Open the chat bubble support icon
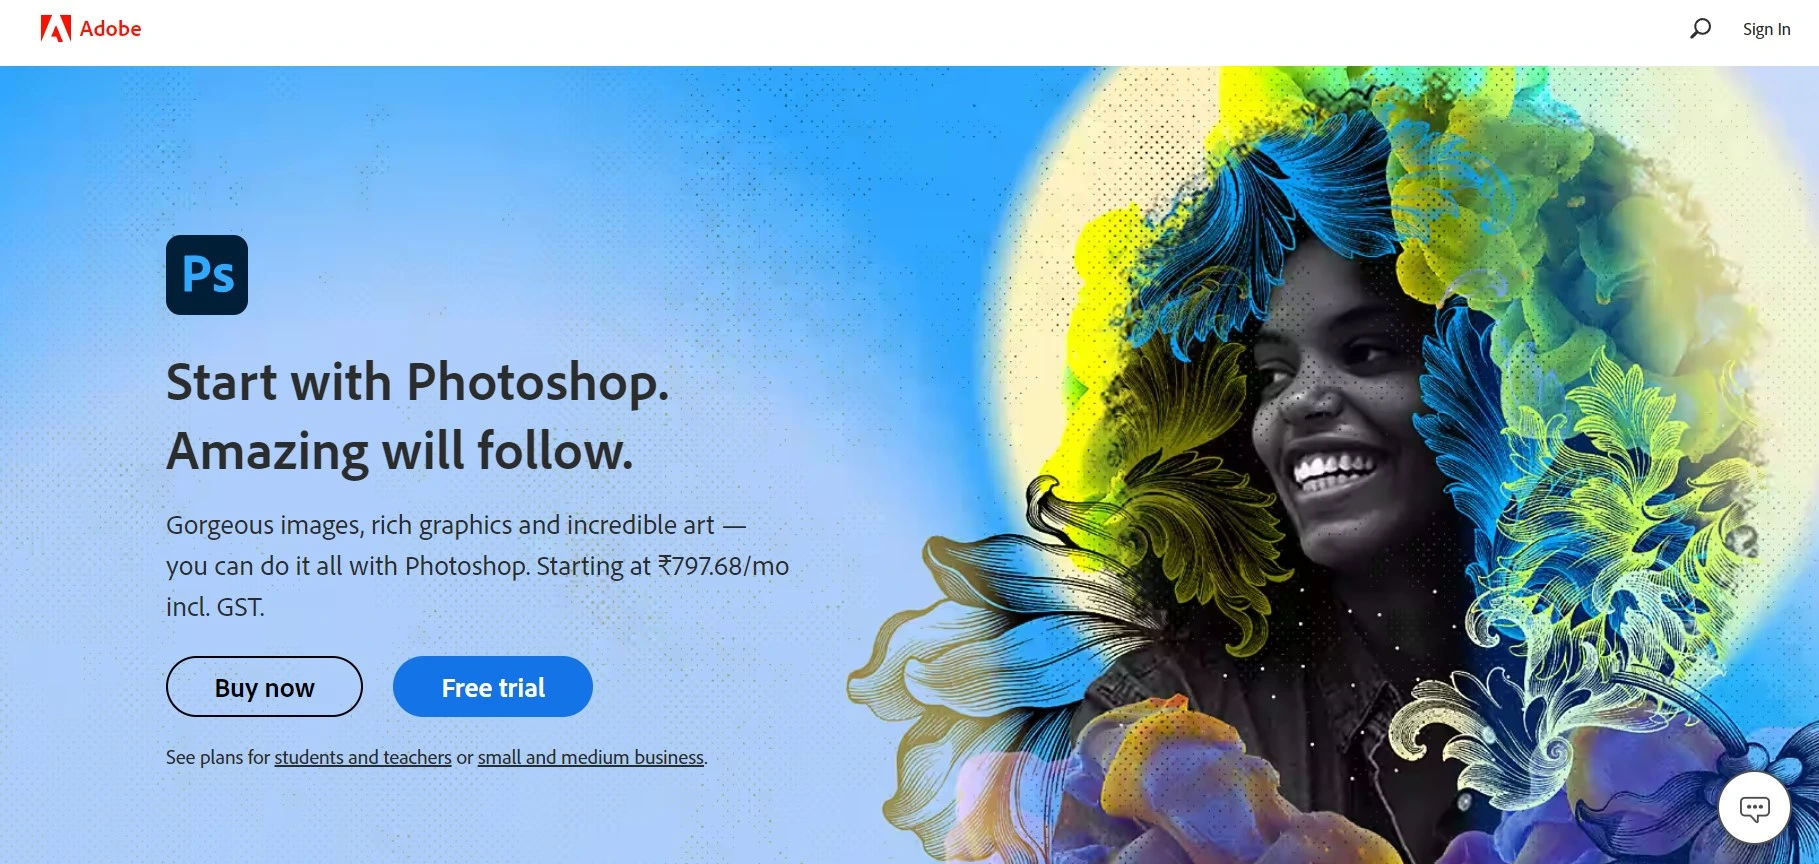This screenshot has height=864, width=1819. pos(1754,808)
